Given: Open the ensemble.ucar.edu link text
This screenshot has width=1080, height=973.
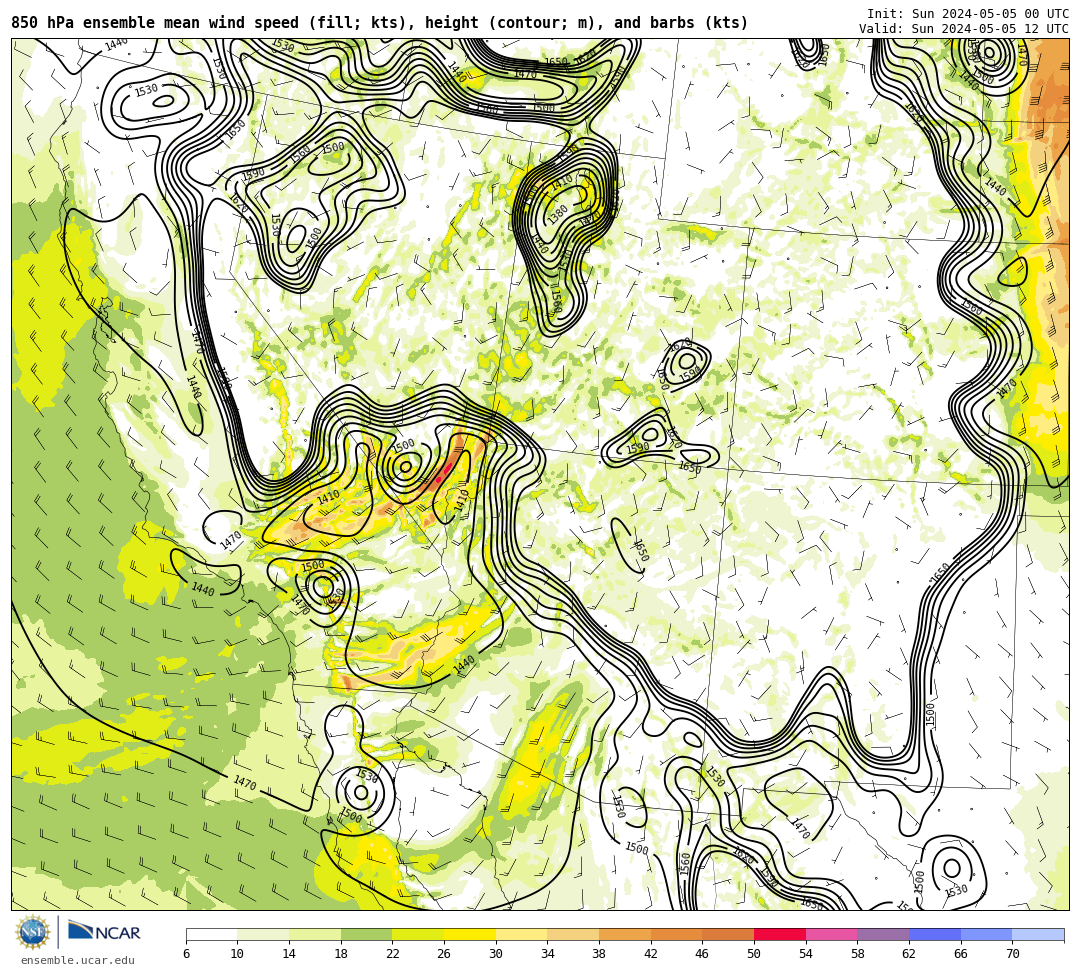Looking at the screenshot, I should (x=78, y=960).
